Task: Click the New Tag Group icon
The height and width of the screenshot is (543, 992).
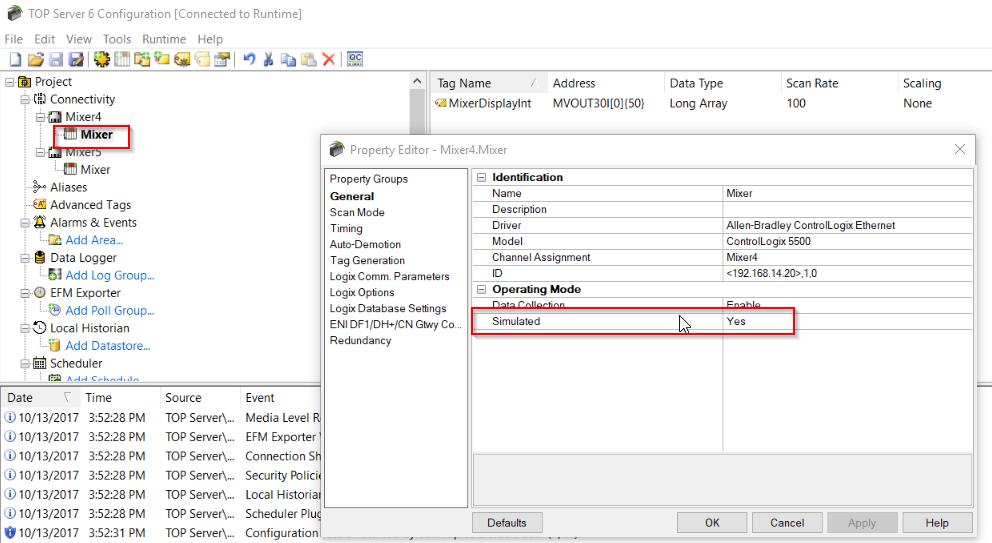Action: [142, 59]
